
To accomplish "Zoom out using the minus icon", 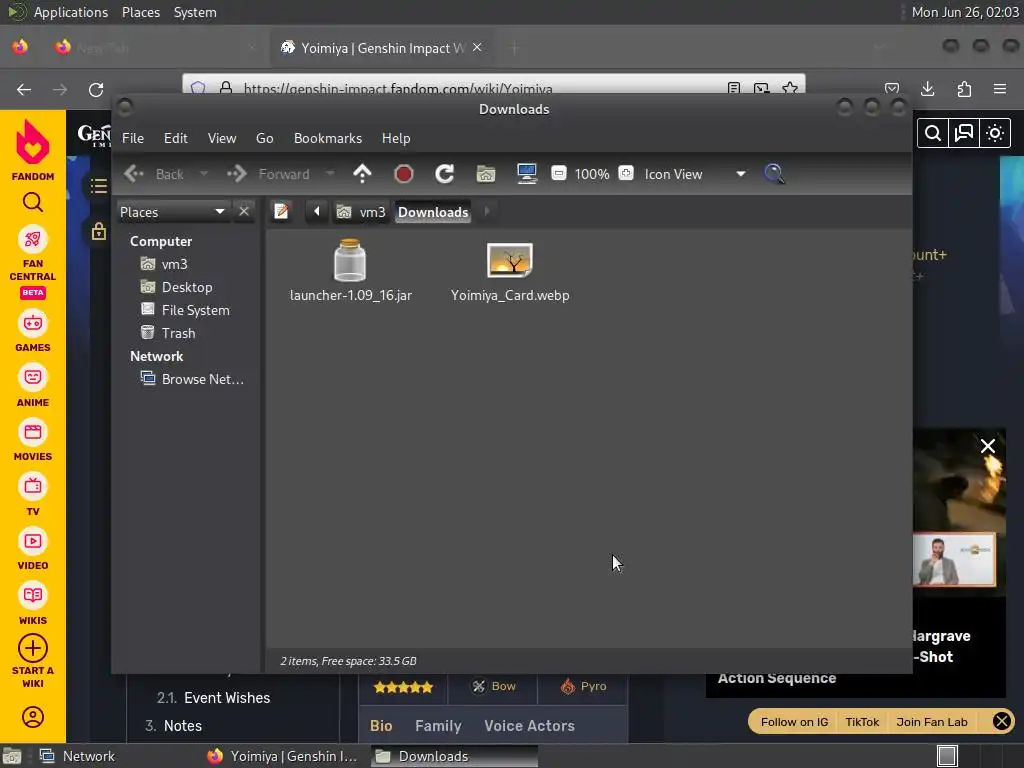I will (558, 173).
